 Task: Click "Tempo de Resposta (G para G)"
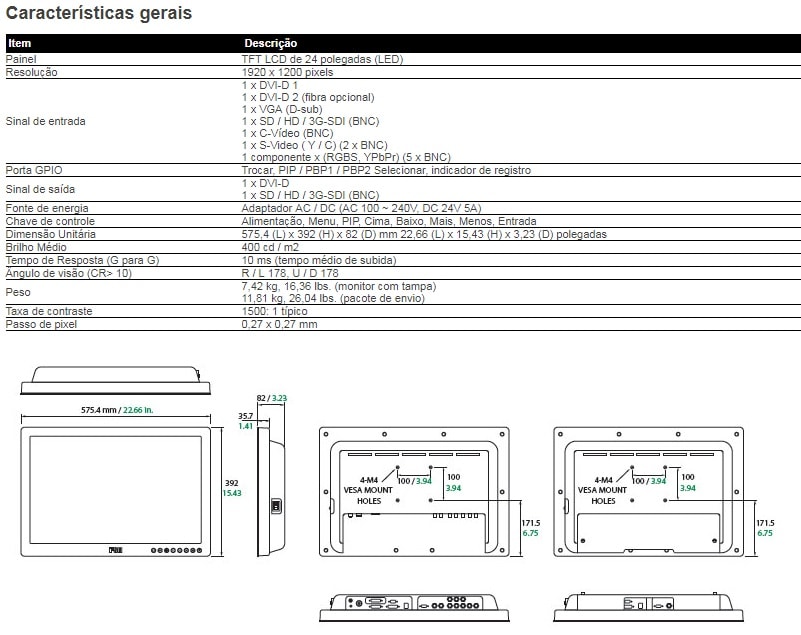coord(82,261)
